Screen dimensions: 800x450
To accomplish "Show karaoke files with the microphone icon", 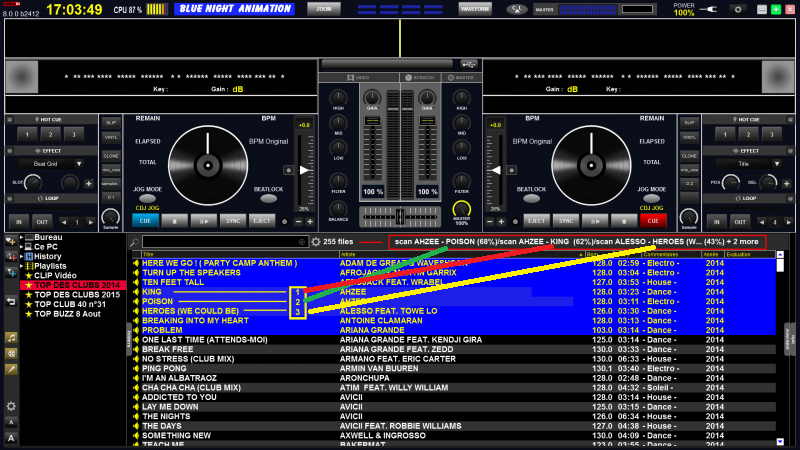I will (x=11, y=369).
